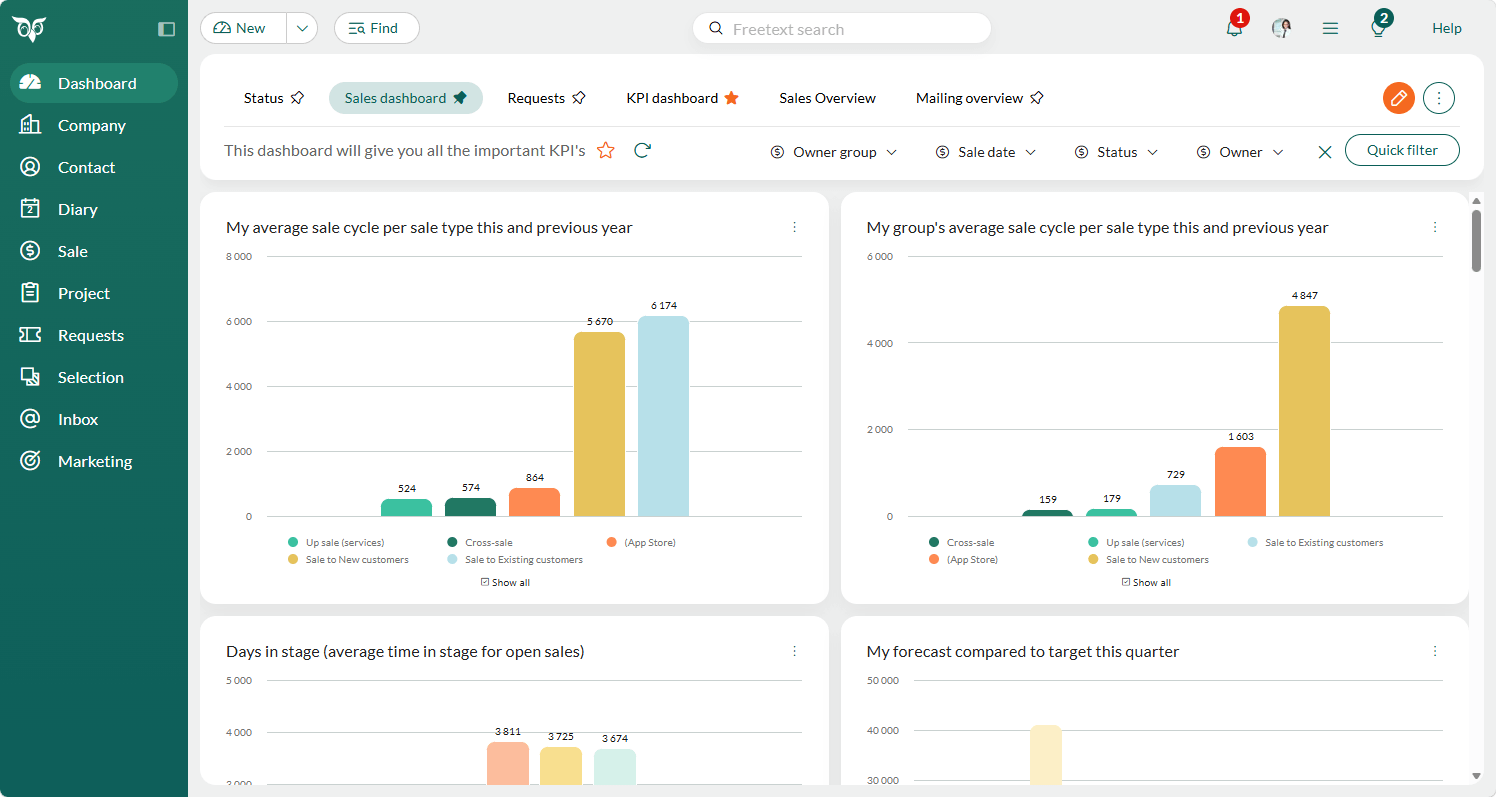
Task: Refresh the dashboard with the reload icon
Action: point(643,150)
